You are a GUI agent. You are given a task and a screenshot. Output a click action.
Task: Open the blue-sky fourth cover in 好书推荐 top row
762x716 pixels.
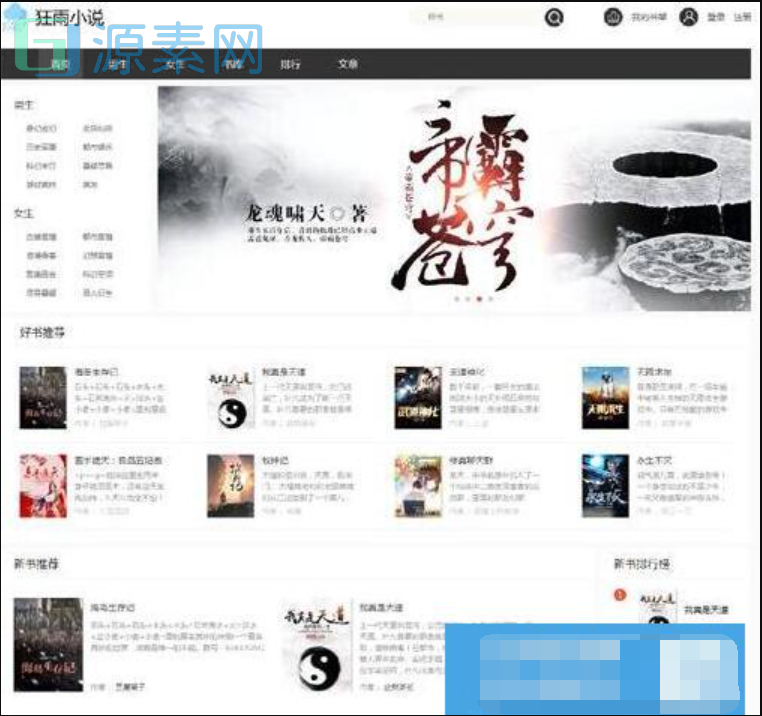tap(606, 398)
